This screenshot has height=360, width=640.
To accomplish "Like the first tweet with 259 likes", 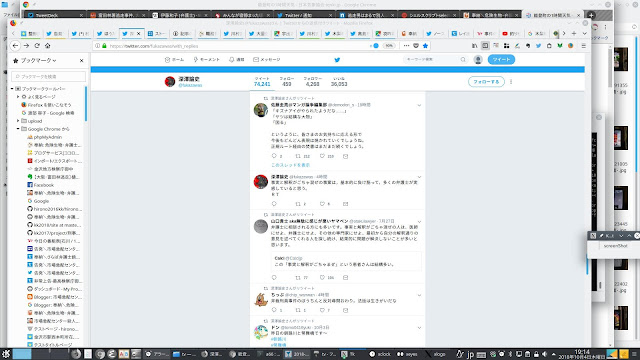I will coord(322,156).
